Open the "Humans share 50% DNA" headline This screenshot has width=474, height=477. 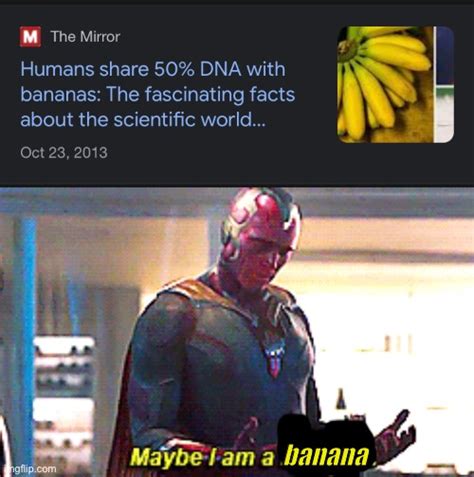(158, 95)
